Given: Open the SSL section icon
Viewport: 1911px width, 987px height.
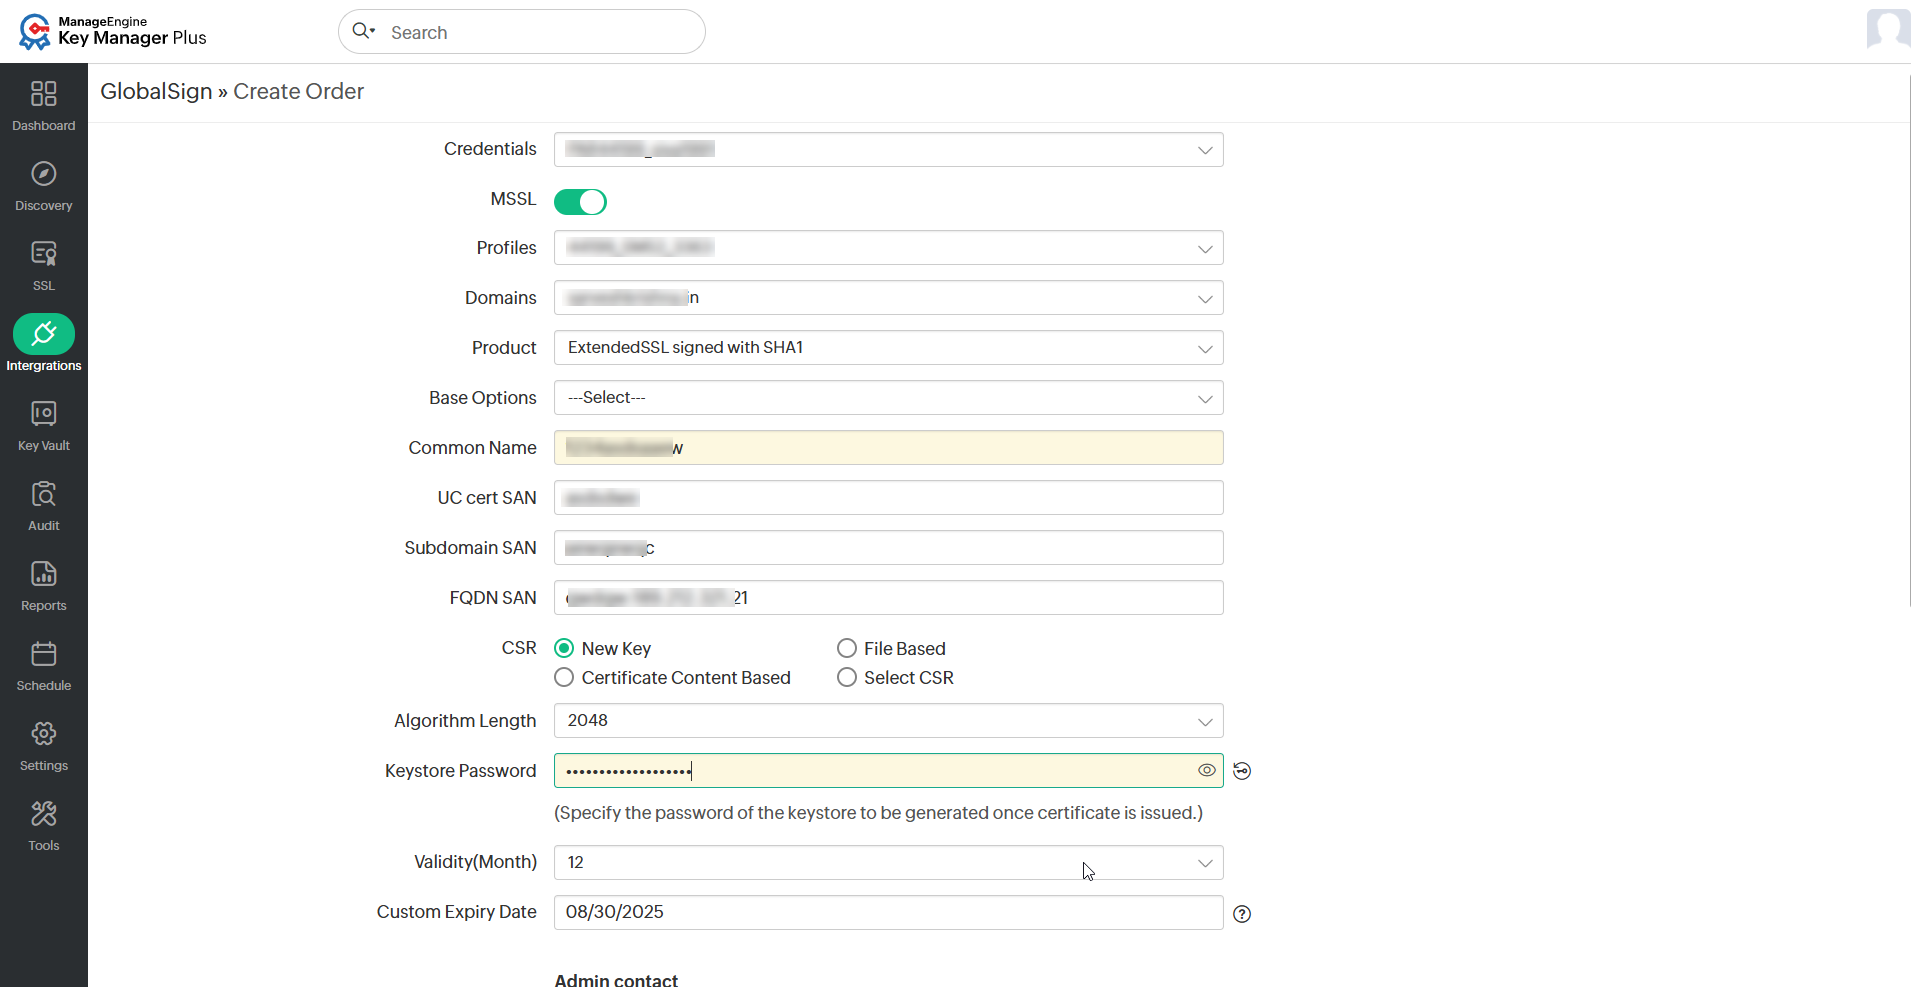Looking at the screenshot, I should (44, 254).
